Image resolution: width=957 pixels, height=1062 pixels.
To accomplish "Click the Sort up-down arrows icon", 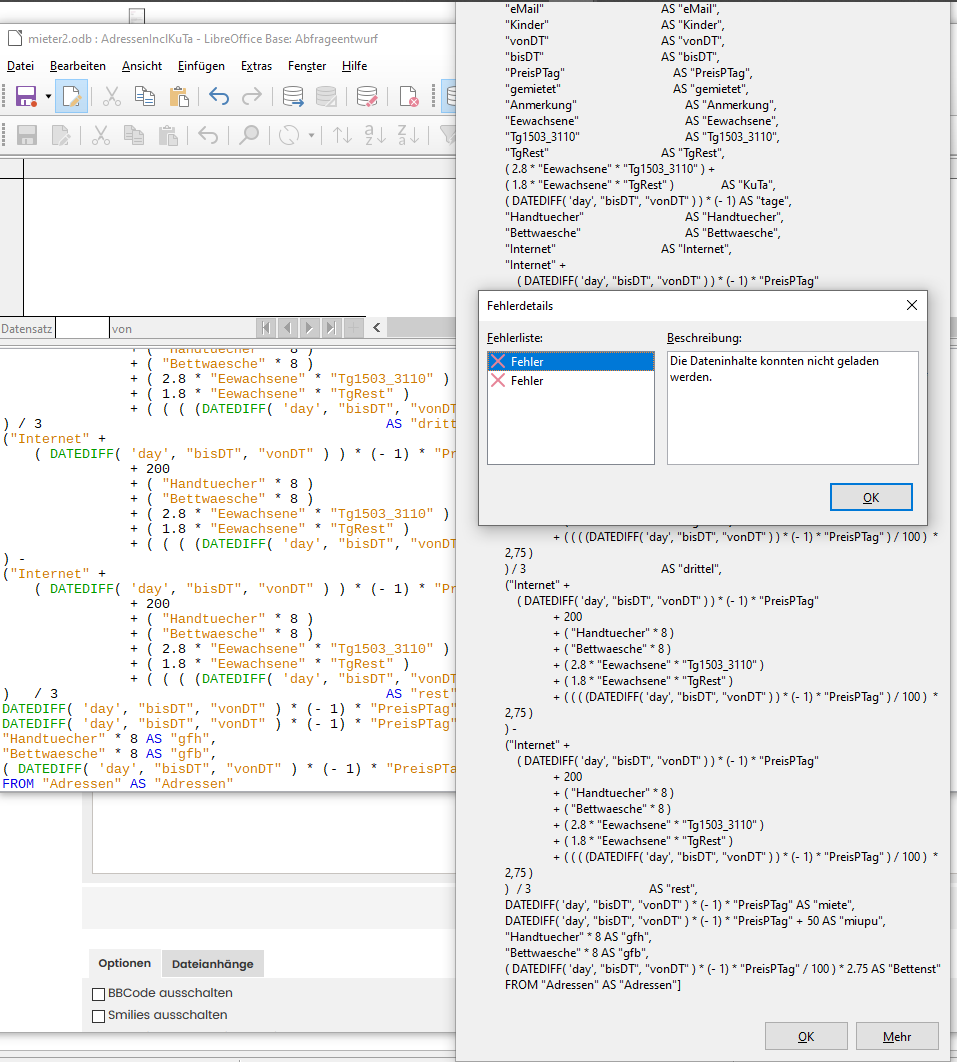I will tap(343, 135).
